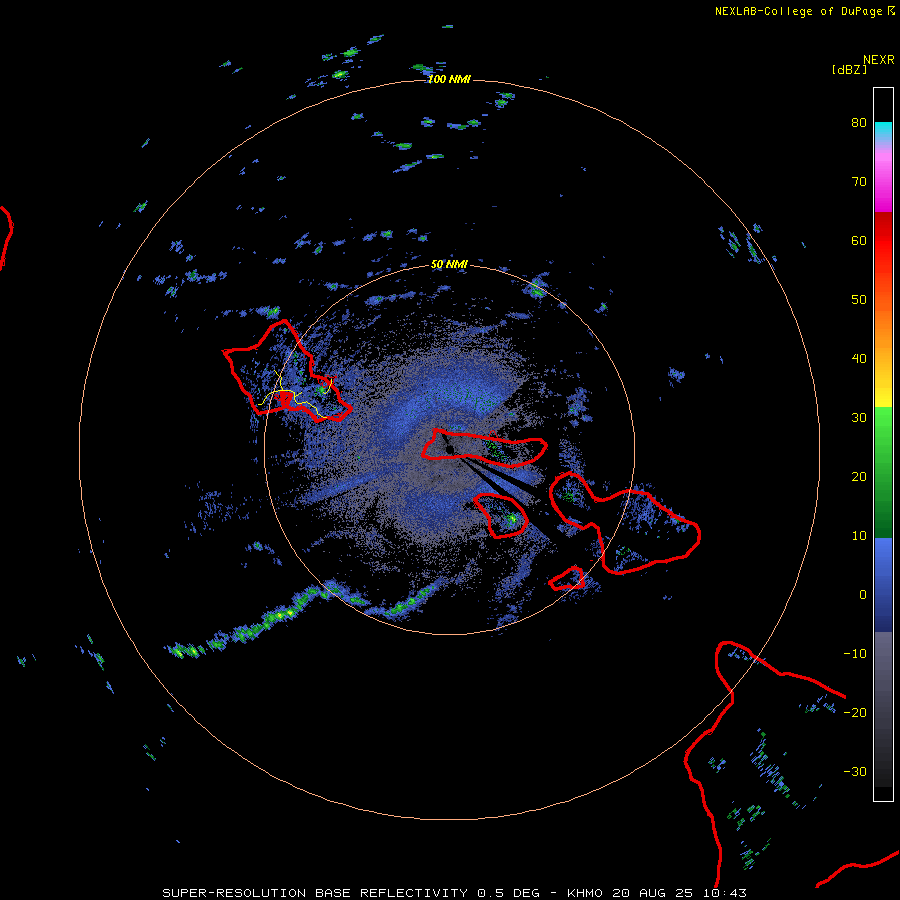Click the green segment of the reflectivity color bar
The height and width of the screenshot is (900, 900).
click(883, 472)
